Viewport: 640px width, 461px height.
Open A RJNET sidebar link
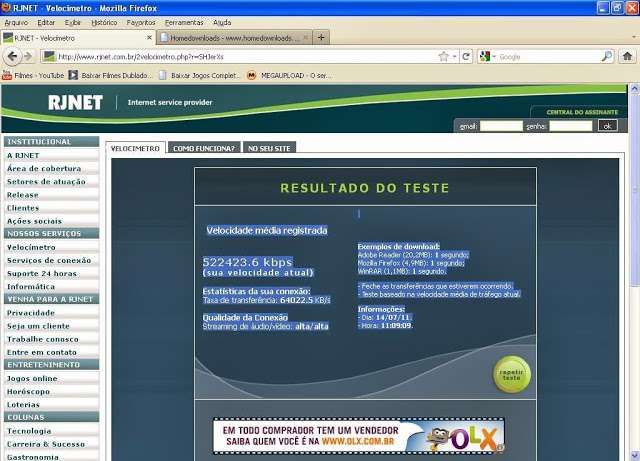point(23,156)
